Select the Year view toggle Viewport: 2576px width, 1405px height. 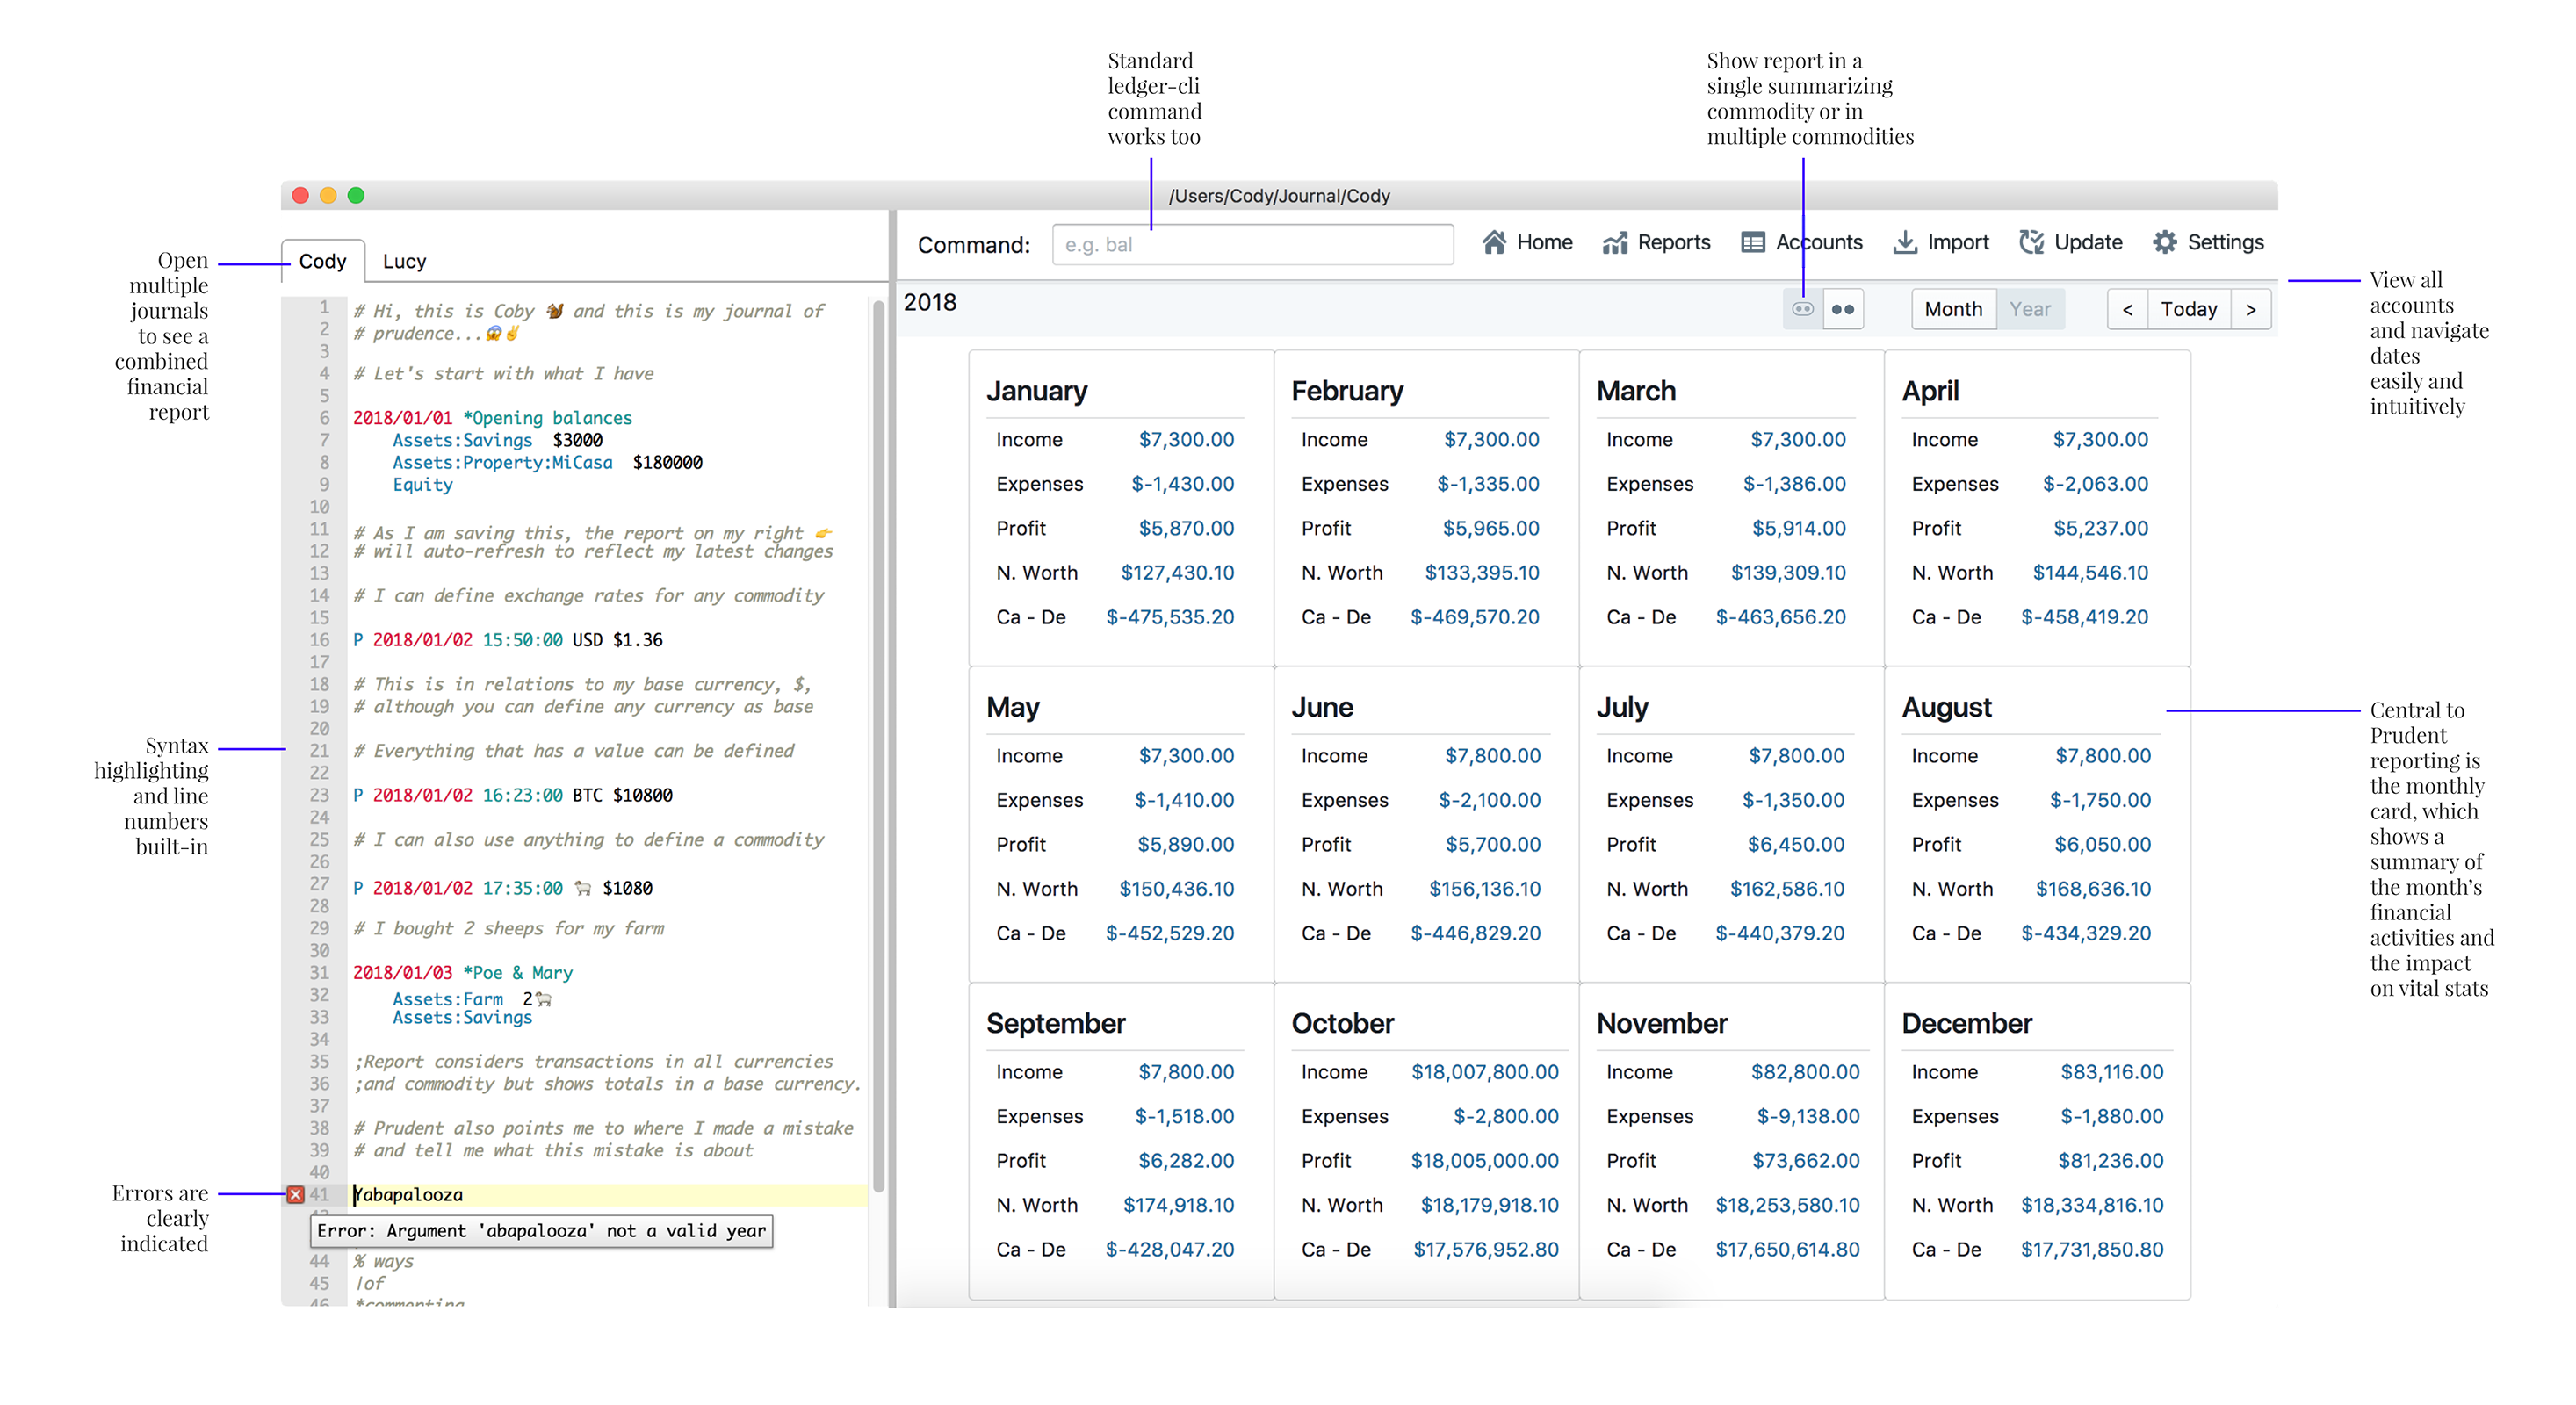click(2029, 309)
